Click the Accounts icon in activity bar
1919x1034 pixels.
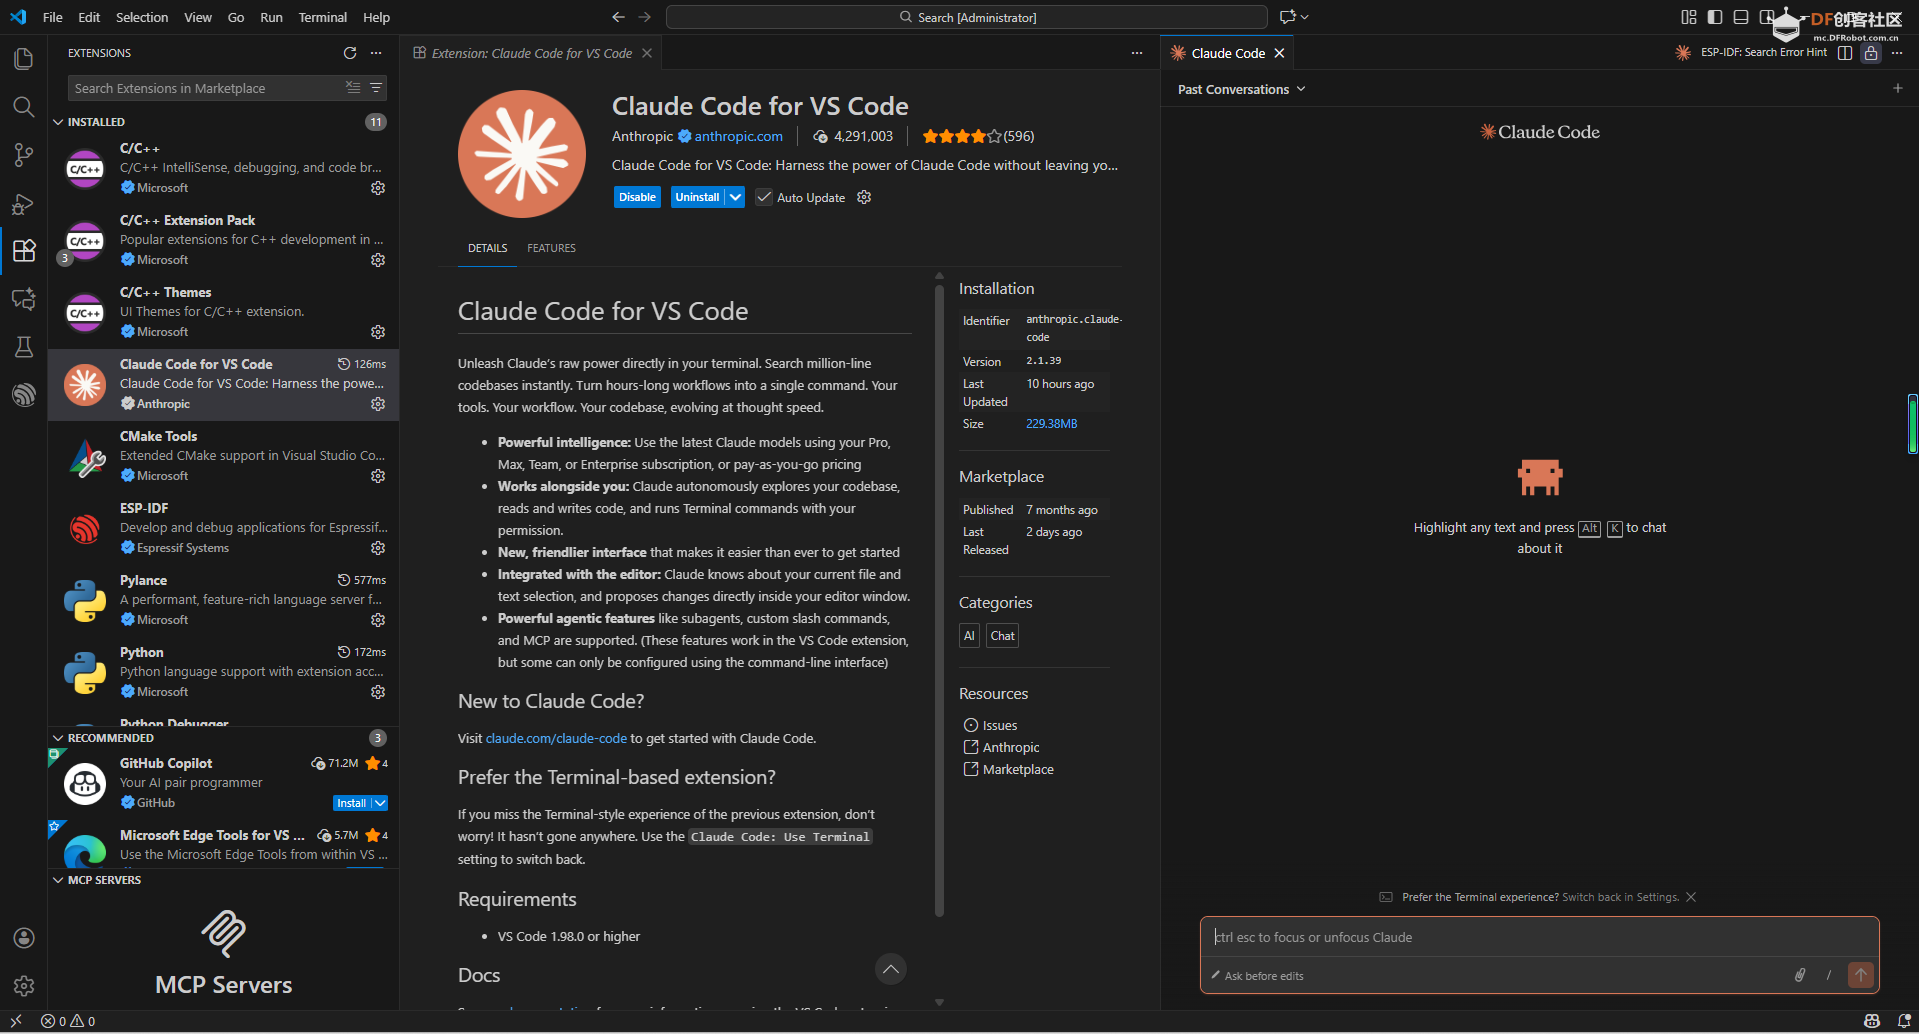24,937
